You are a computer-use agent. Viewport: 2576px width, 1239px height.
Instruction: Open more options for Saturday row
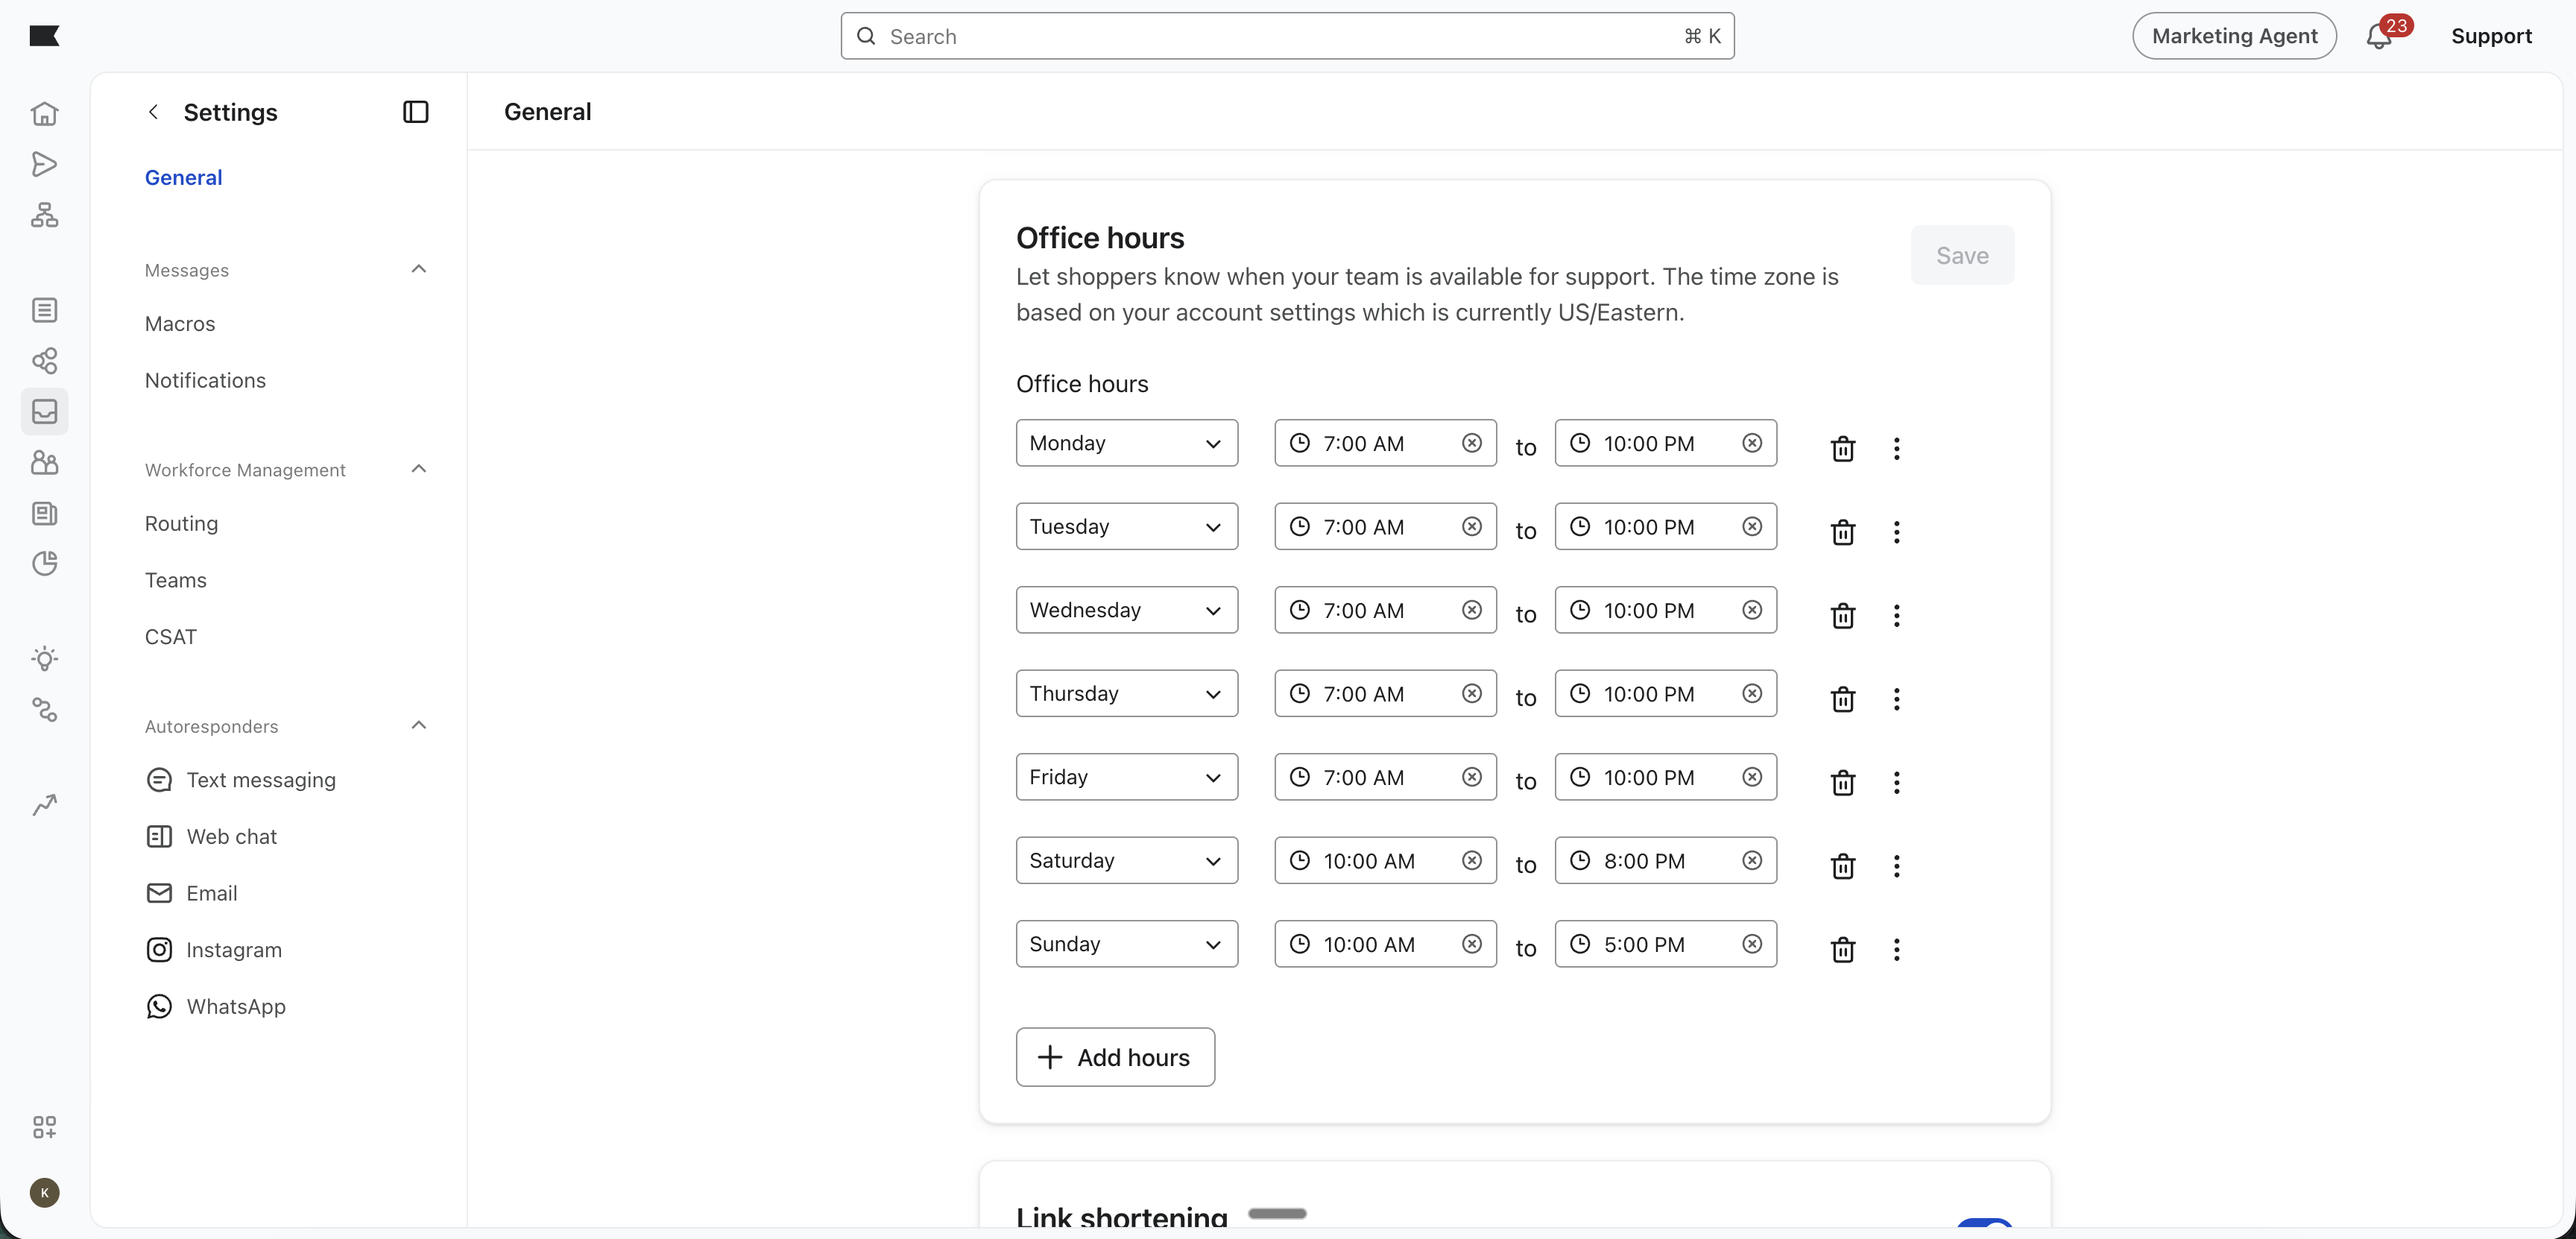1896,866
